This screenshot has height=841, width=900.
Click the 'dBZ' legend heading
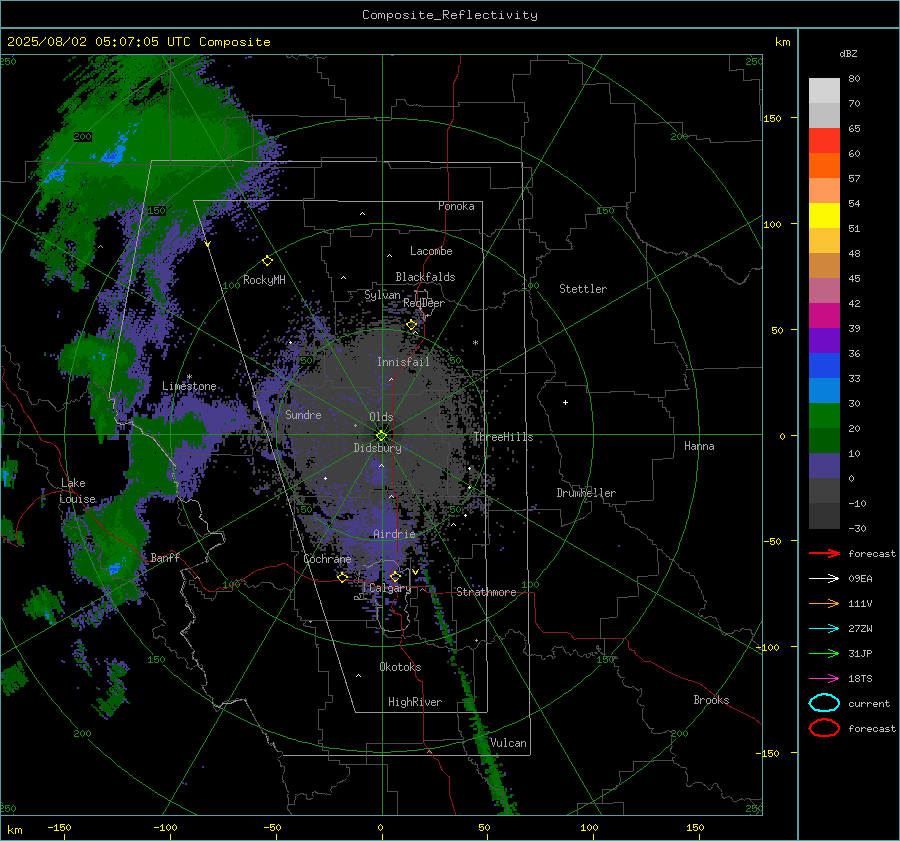point(848,53)
